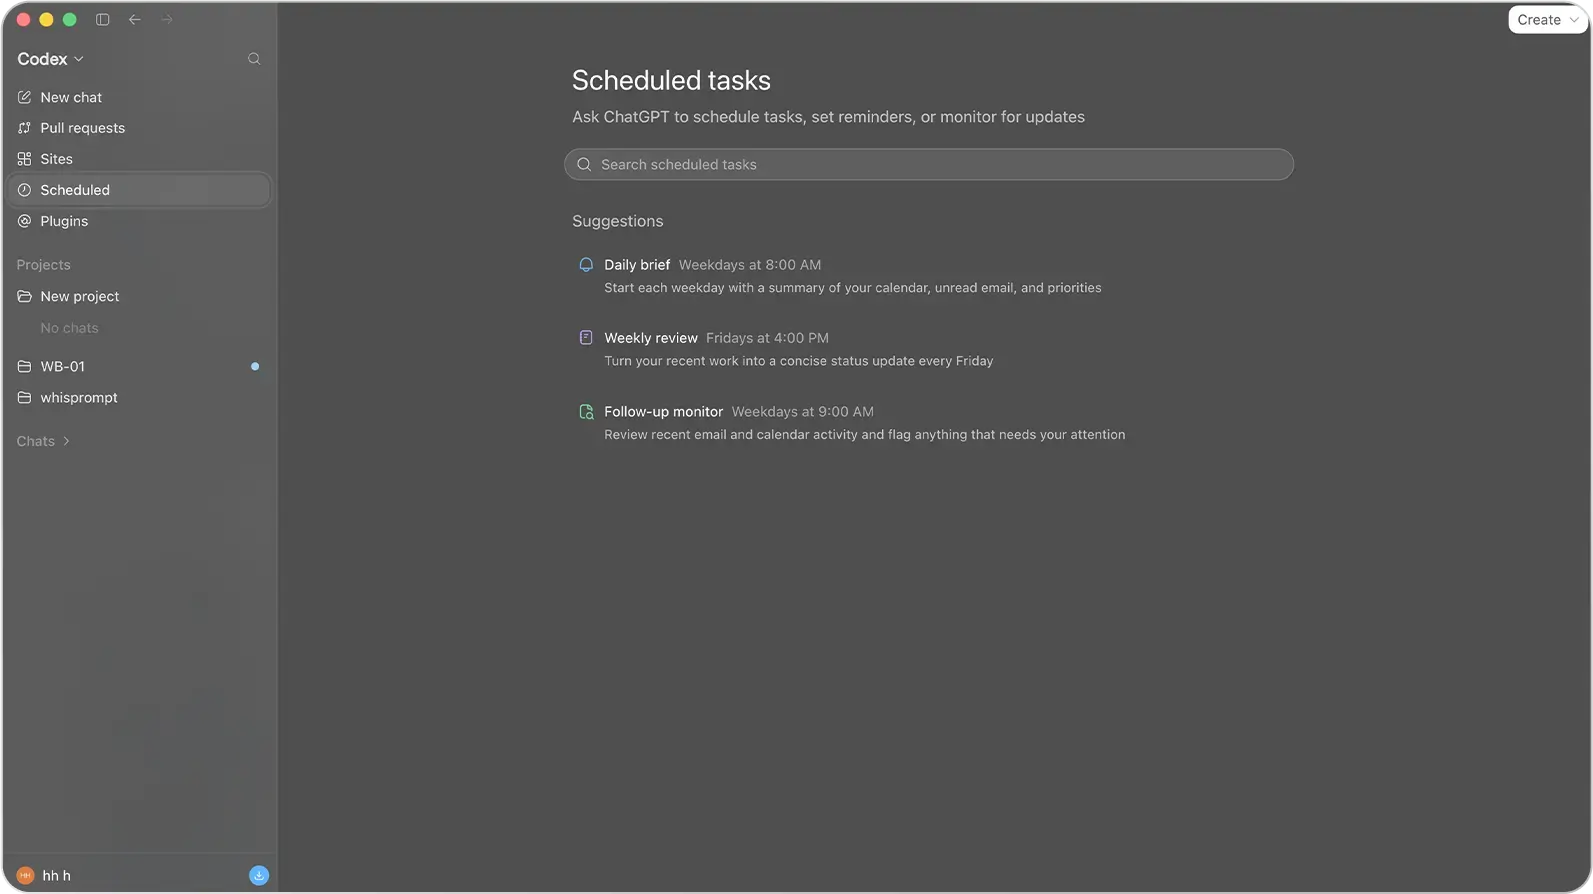The height and width of the screenshot is (894, 1593).
Task: Click the New chat compose icon
Action: tap(25, 97)
